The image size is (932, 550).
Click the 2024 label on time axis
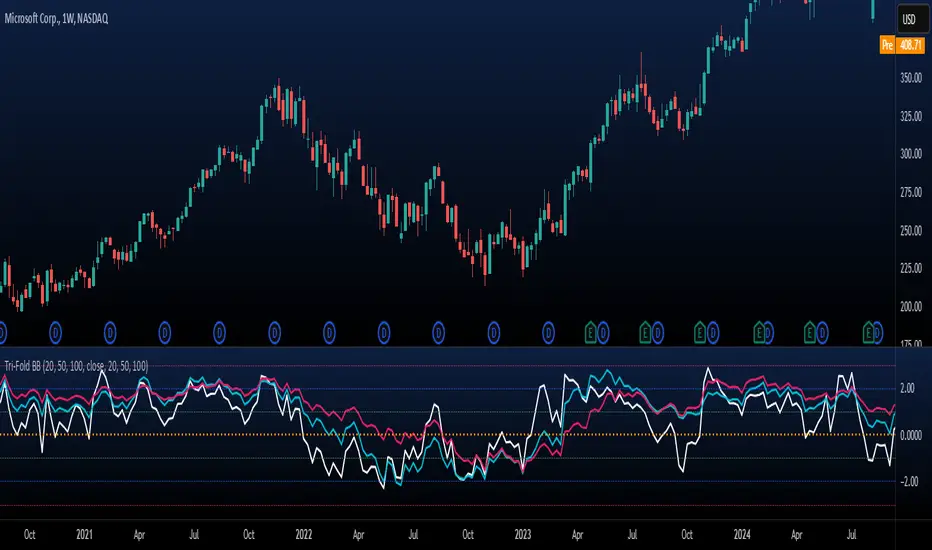(742, 535)
